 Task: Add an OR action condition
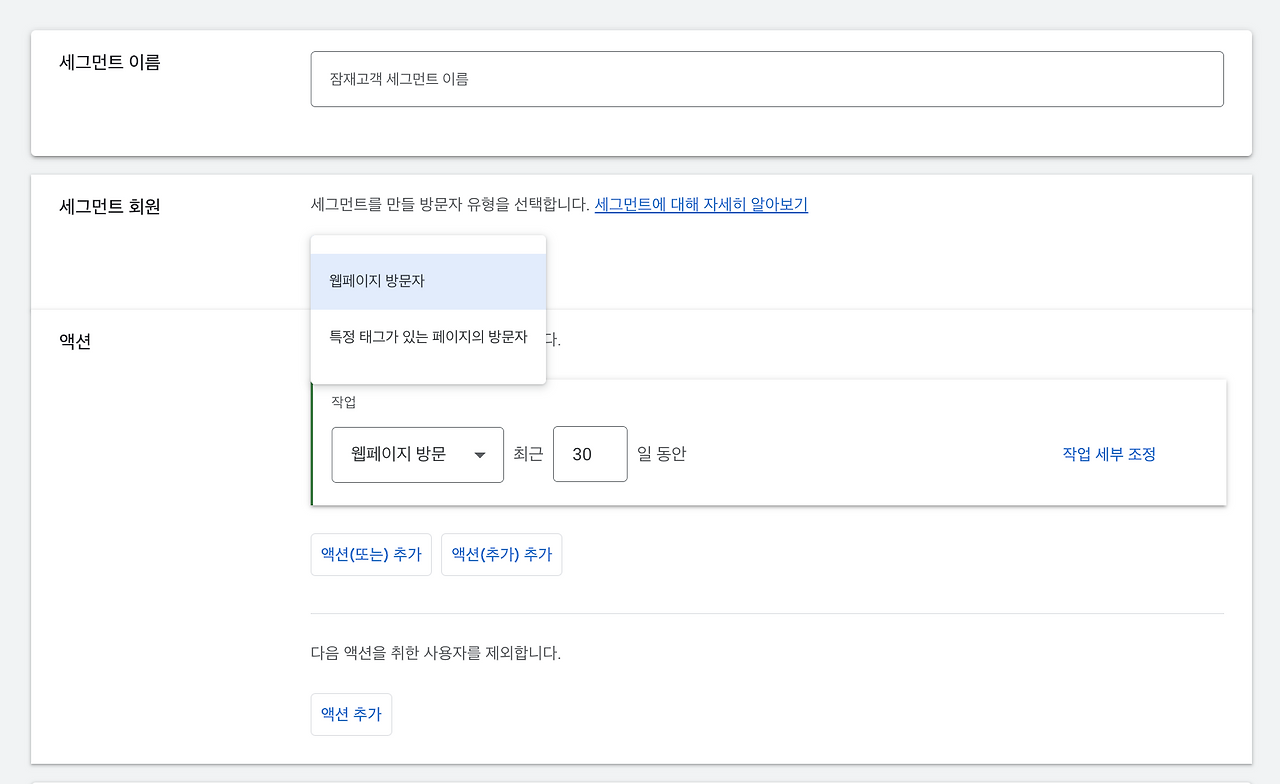pyautogui.click(x=371, y=554)
